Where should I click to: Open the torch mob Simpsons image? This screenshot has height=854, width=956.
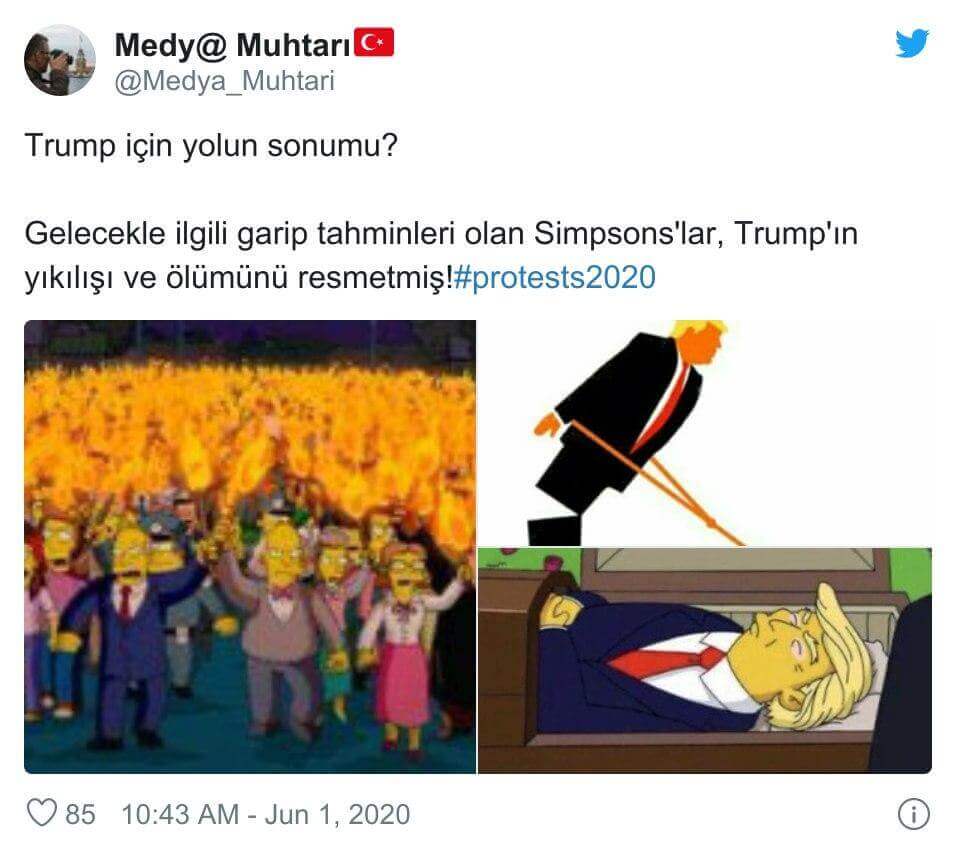[250, 546]
